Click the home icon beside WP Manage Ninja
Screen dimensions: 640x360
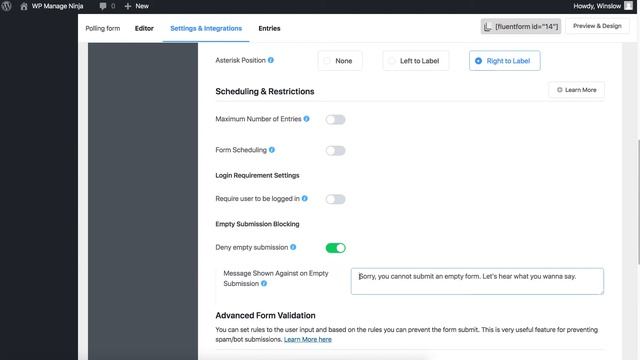[24, 6]
